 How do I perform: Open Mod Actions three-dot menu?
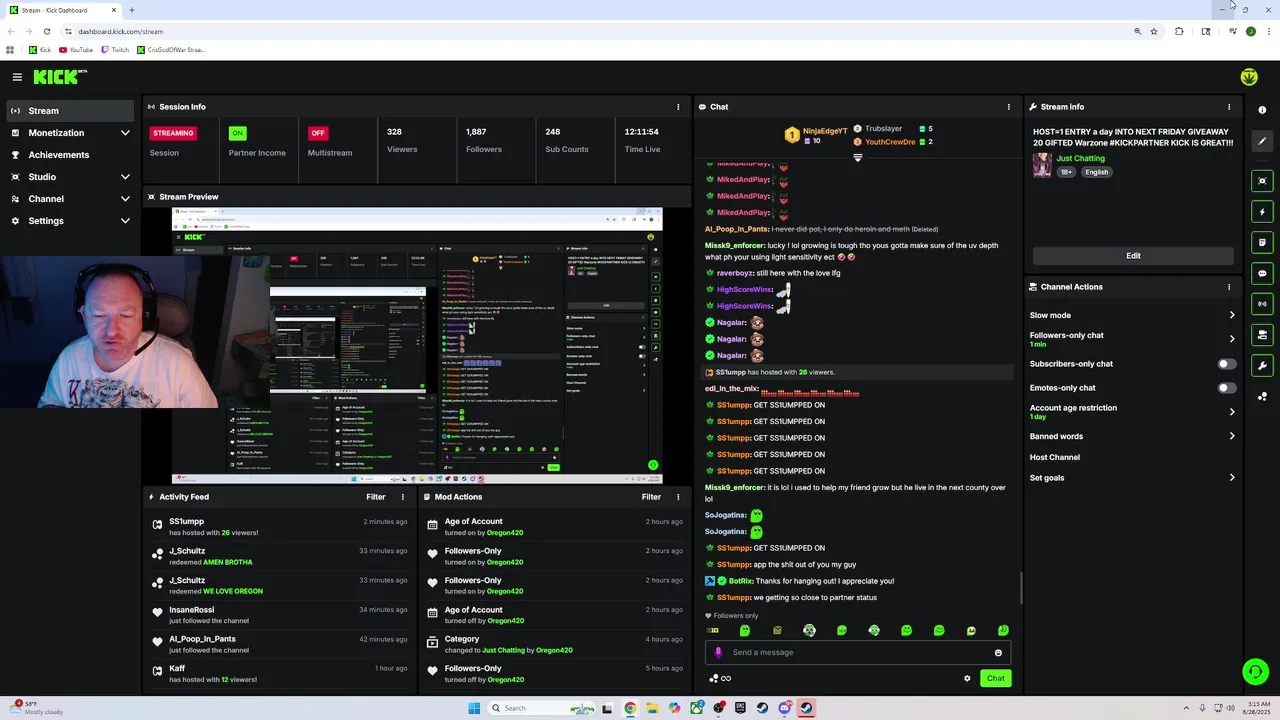[x=678, y=497]
